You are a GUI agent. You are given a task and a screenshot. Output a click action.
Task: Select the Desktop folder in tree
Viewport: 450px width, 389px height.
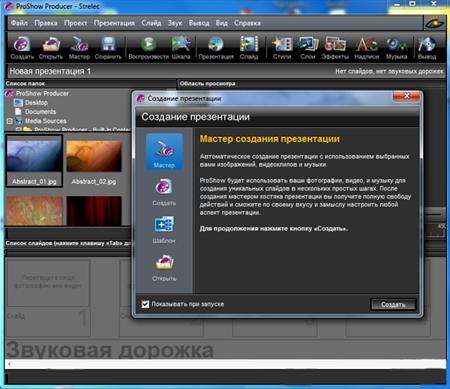(x=36, y=103)
